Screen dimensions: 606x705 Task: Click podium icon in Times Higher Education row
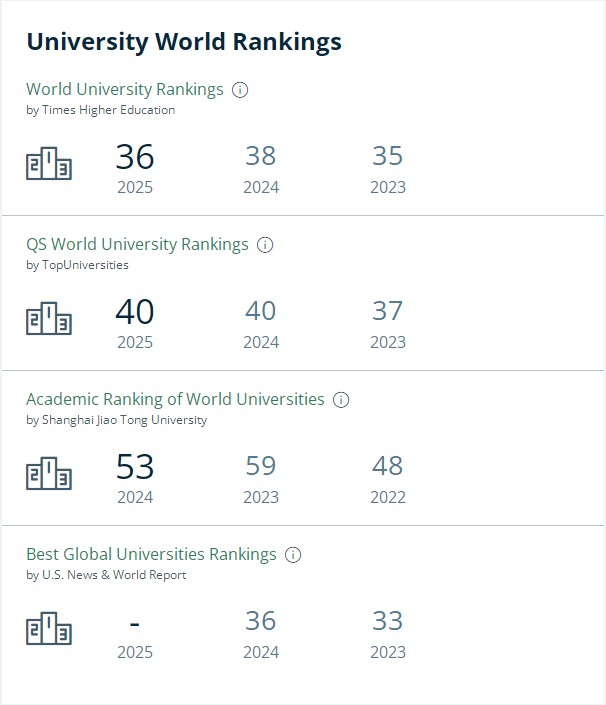pos(49,164)
